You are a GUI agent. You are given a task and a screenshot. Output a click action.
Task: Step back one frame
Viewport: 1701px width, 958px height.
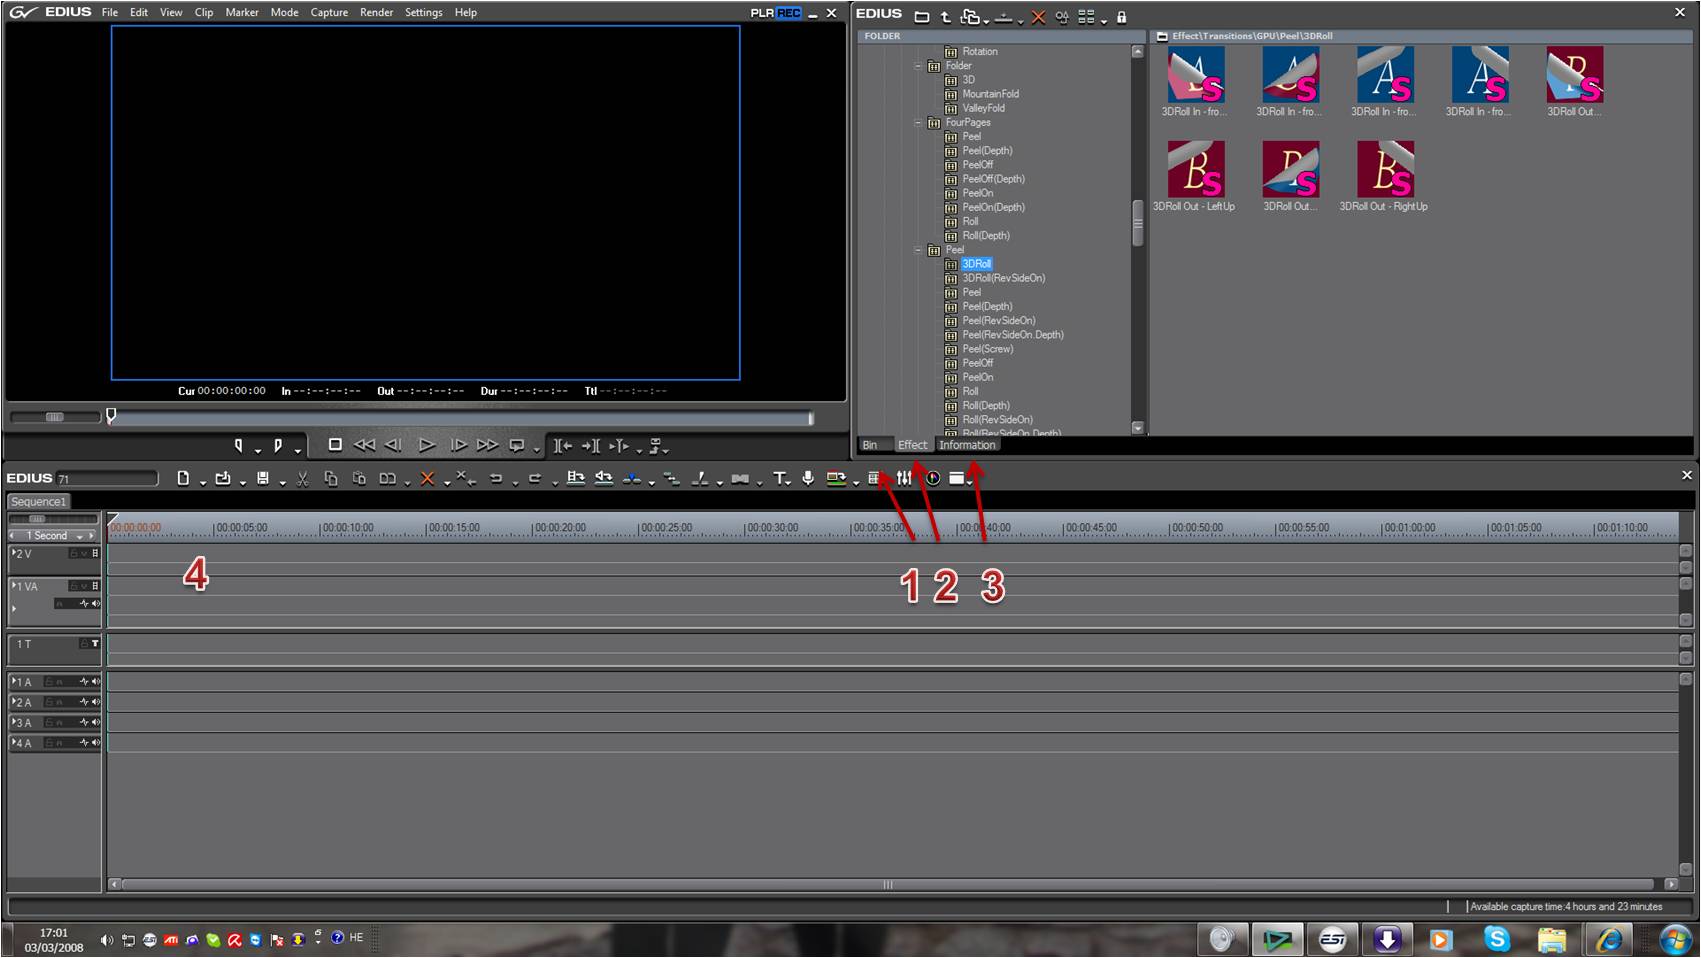(x=393, y=445)
